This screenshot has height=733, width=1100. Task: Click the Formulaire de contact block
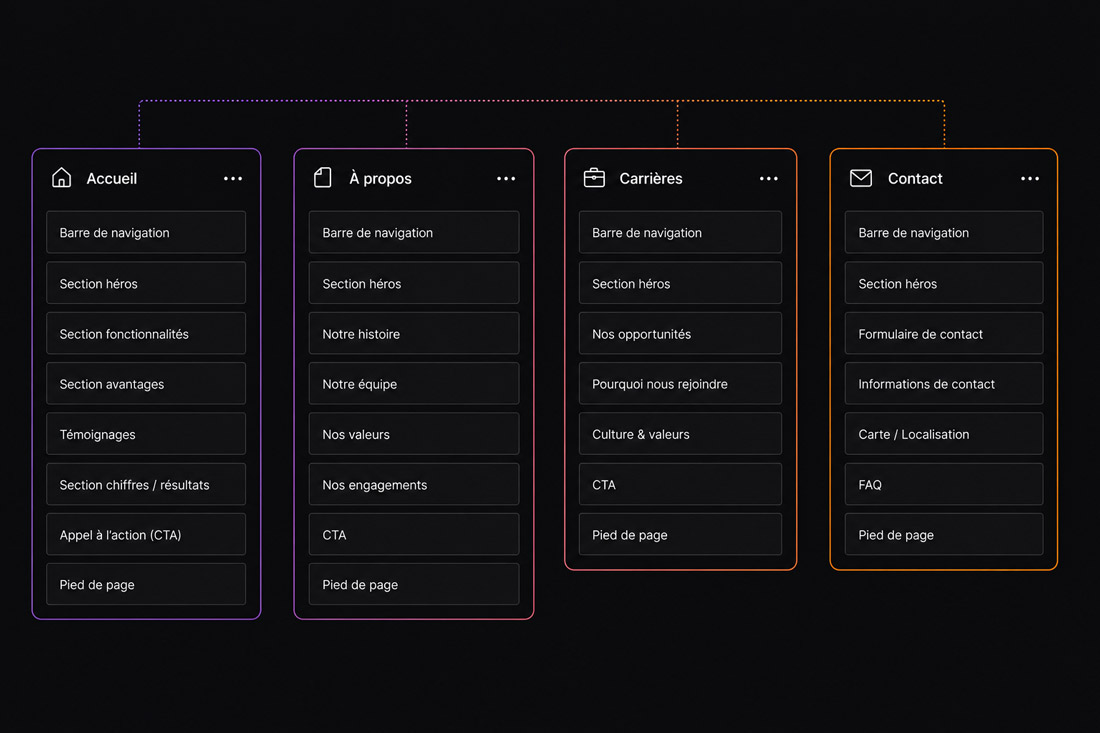pos(944,334)
